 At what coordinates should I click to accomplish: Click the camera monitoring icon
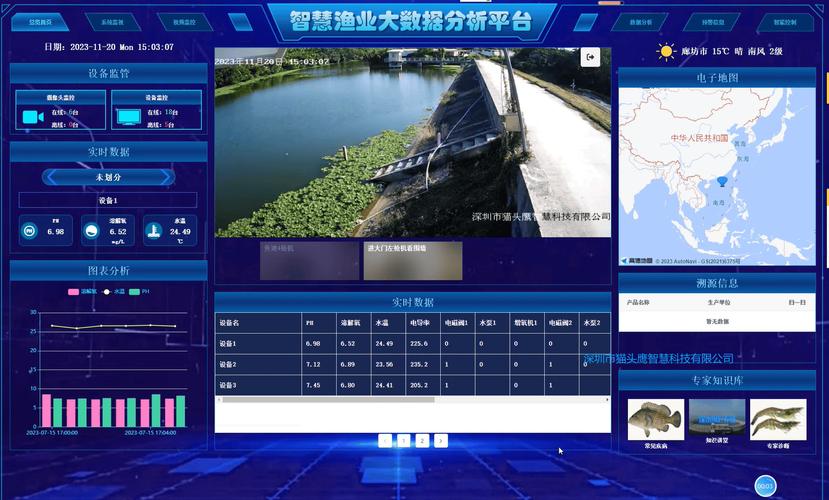pos(32,118)
